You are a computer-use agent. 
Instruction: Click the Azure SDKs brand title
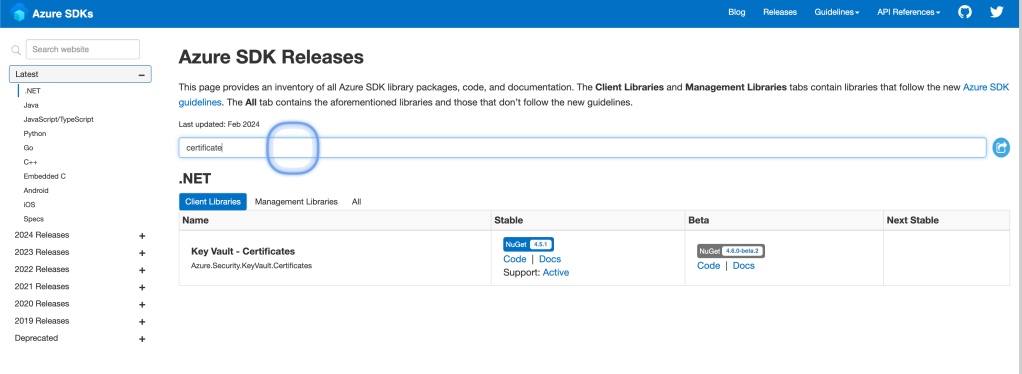click(x=63, y=14)
